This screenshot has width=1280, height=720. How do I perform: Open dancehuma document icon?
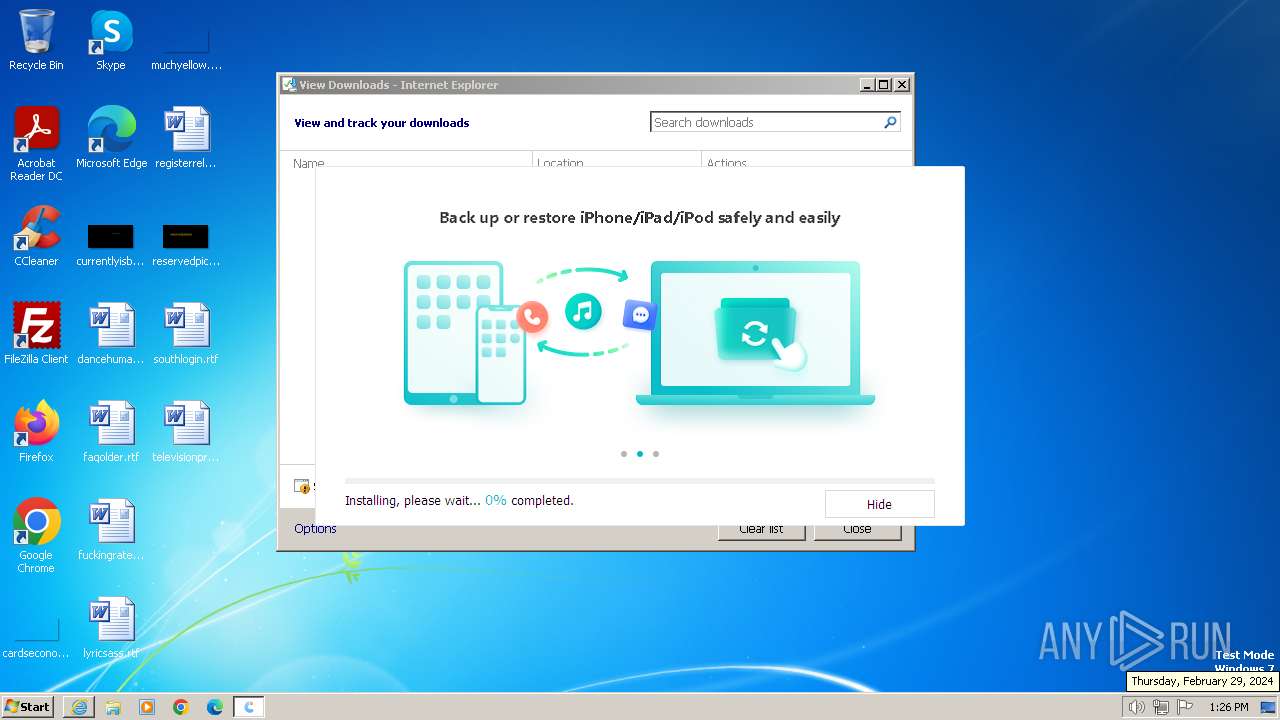[x=111, y=334]
